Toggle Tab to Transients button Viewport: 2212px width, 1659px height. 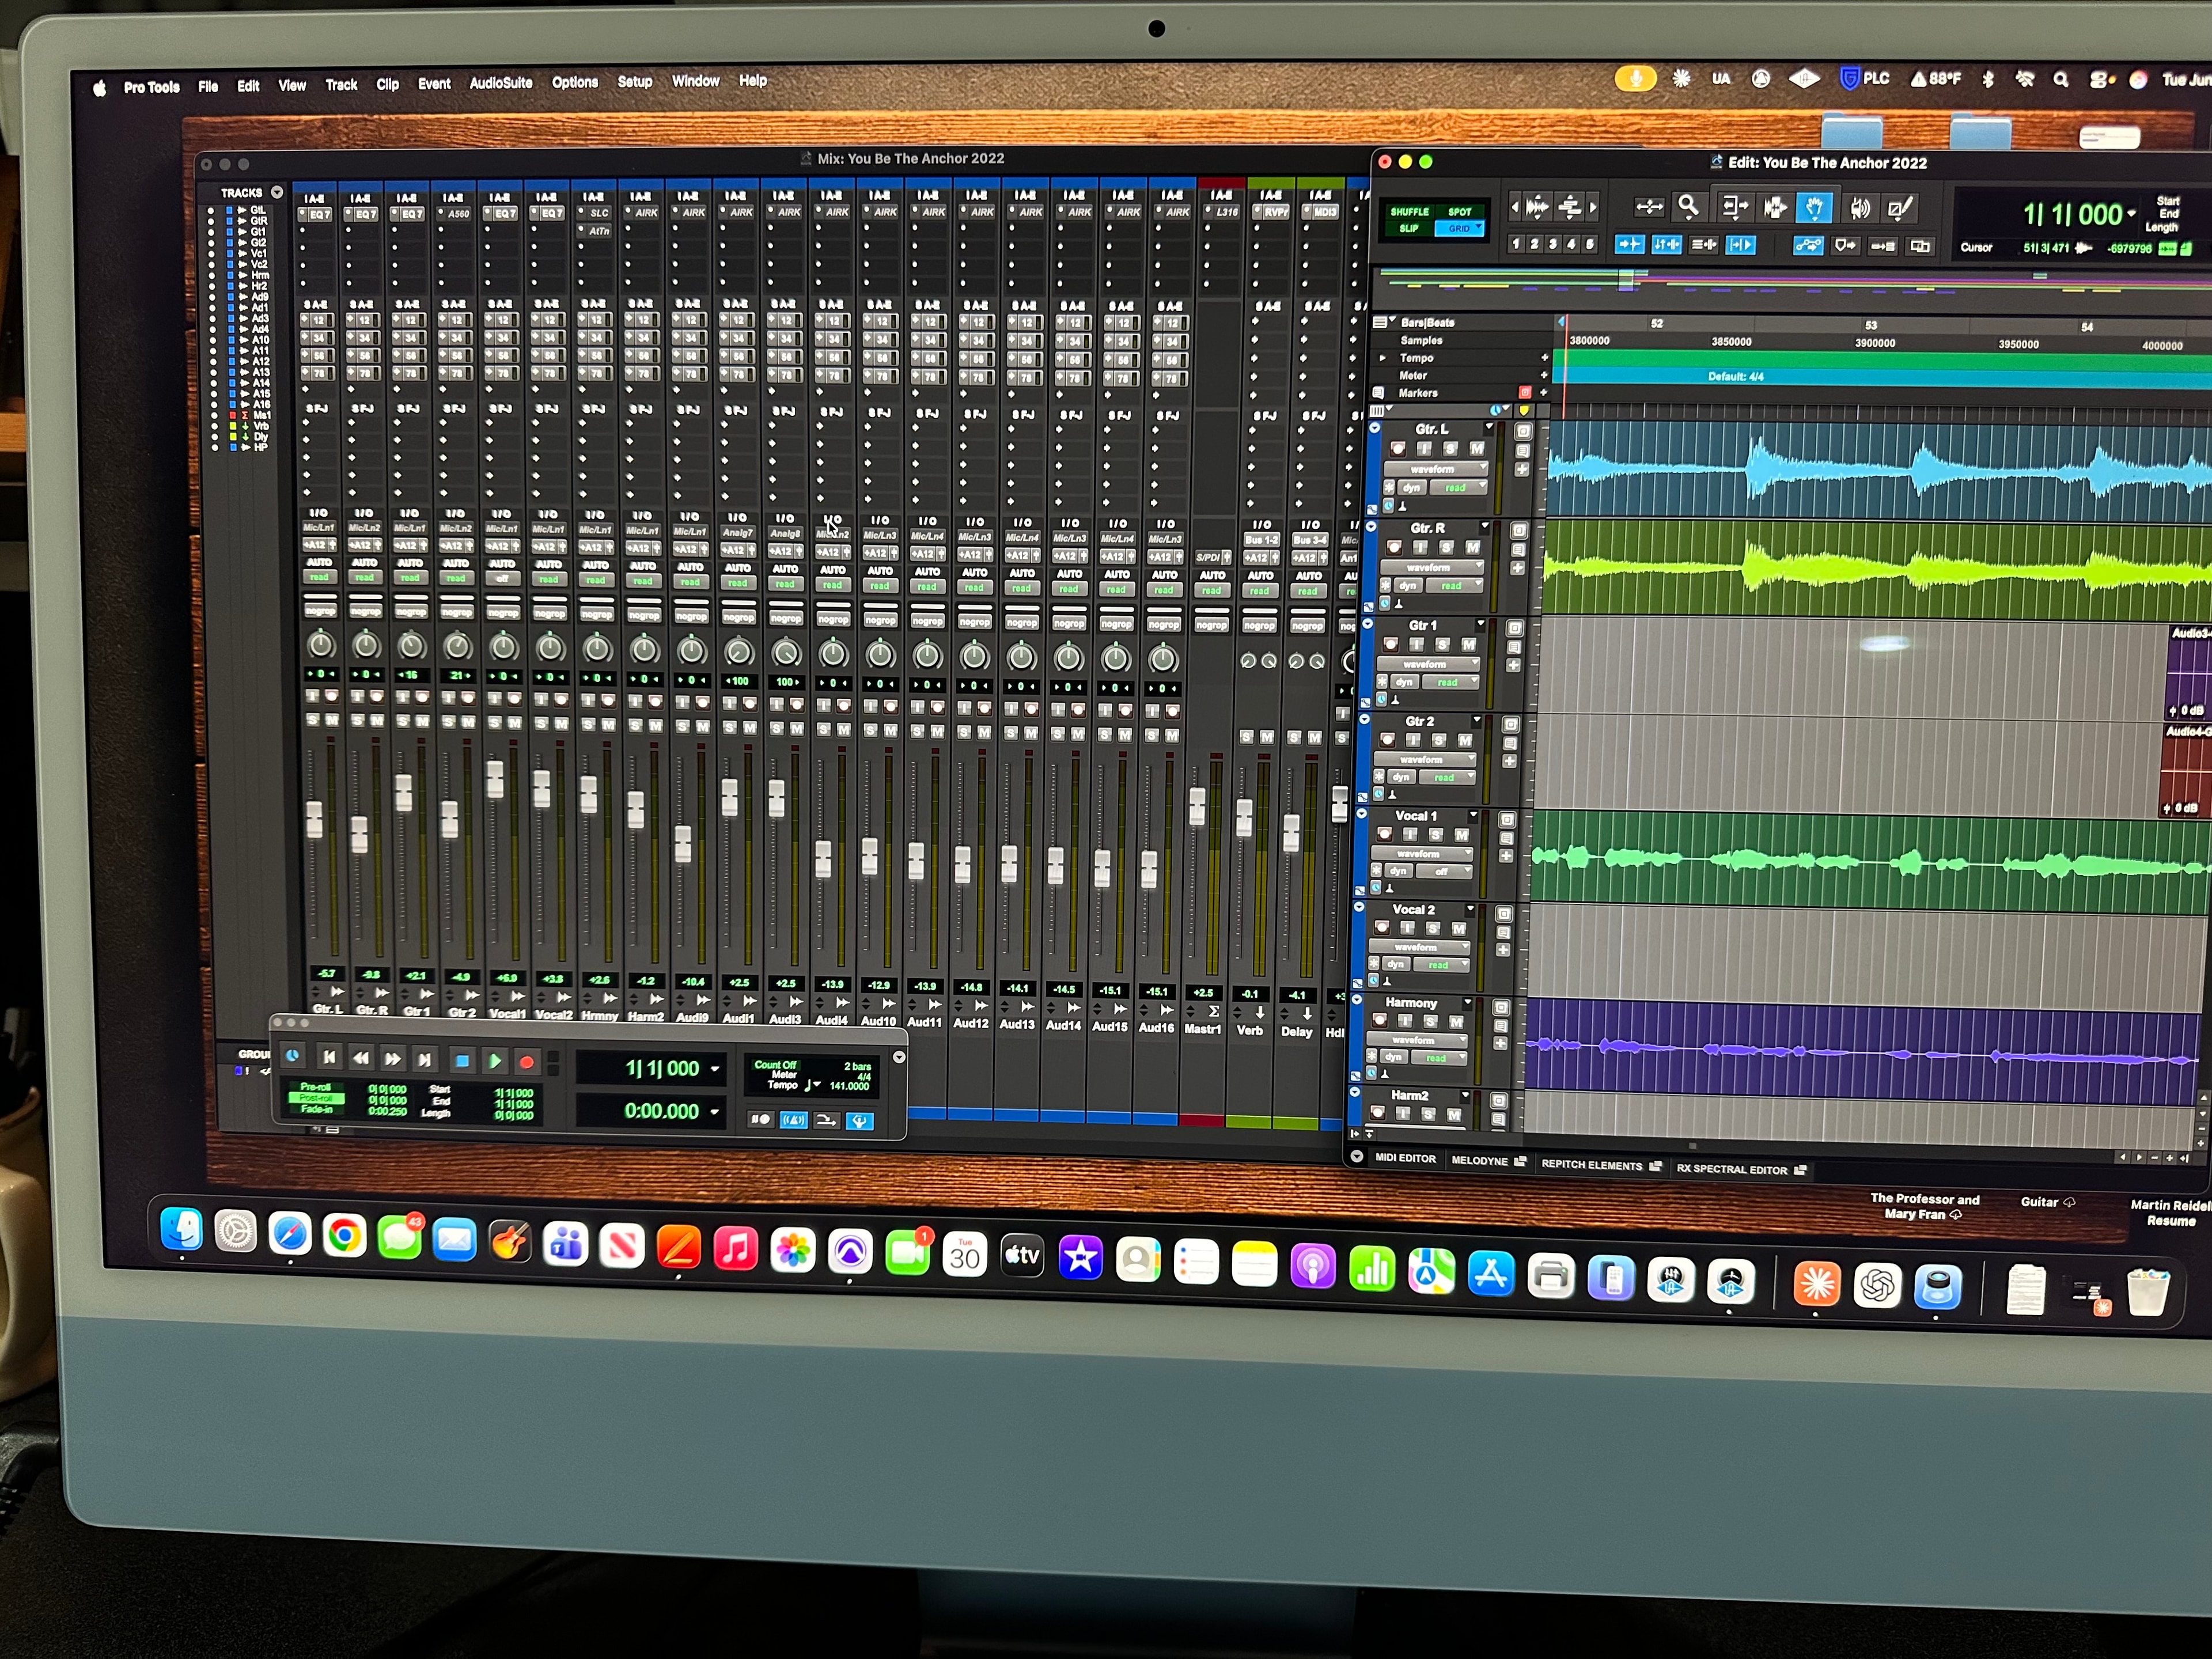(1630, 244)
